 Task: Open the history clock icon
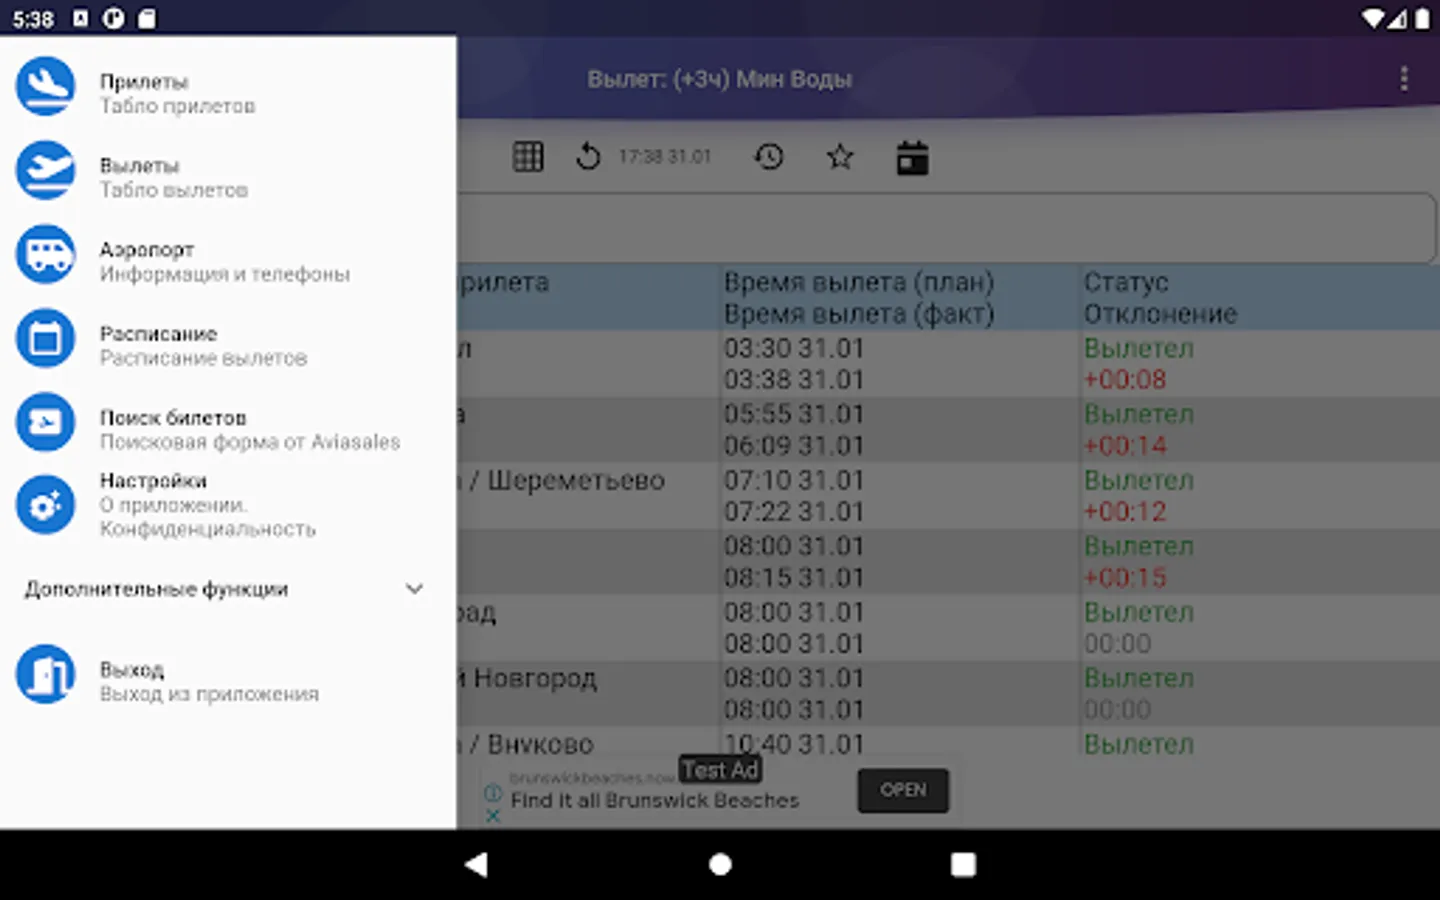coord(769,157)
